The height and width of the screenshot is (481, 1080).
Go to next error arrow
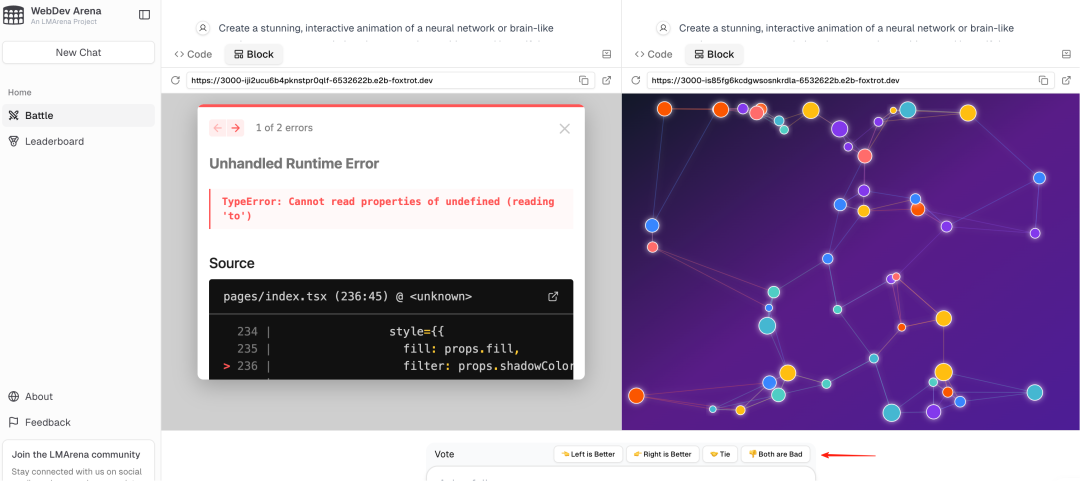[236, 127]
